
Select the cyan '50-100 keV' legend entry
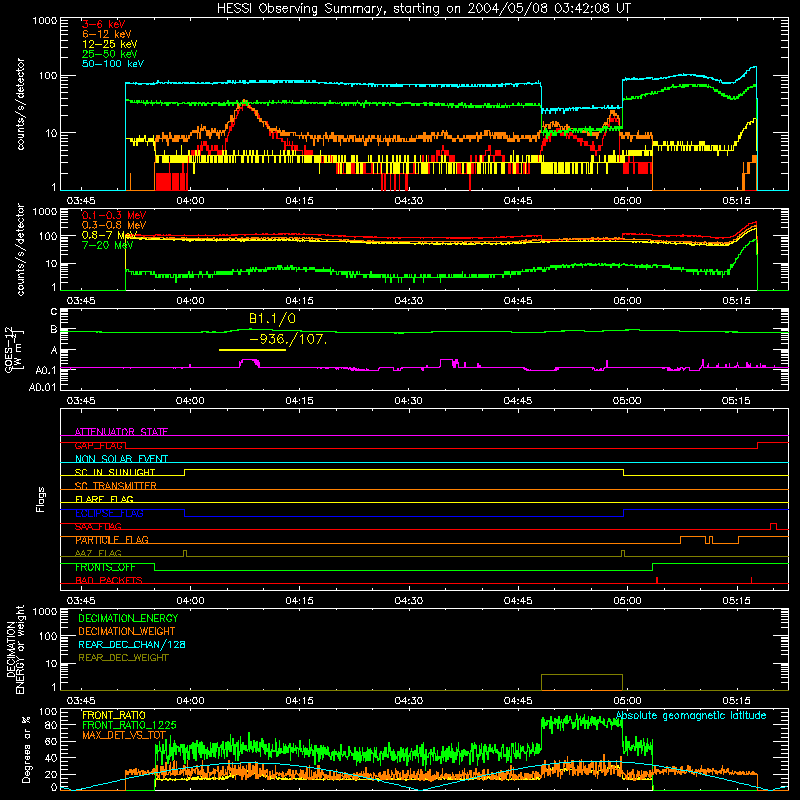tap(113, 64)
